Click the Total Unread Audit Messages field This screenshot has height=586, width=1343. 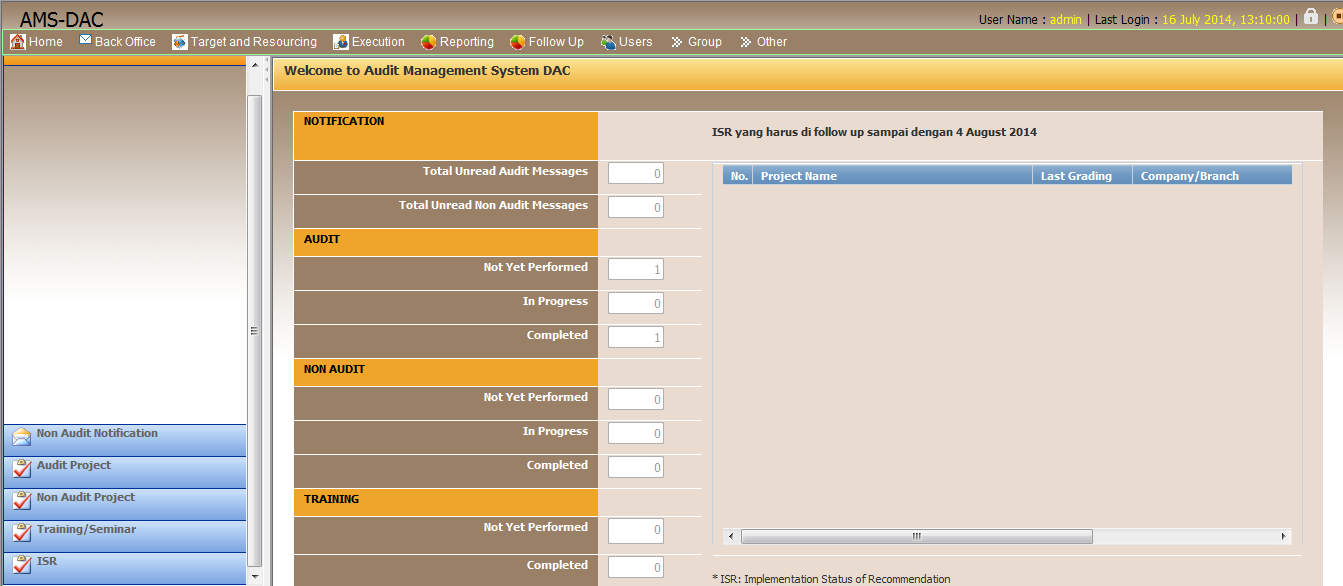point(636,174)
